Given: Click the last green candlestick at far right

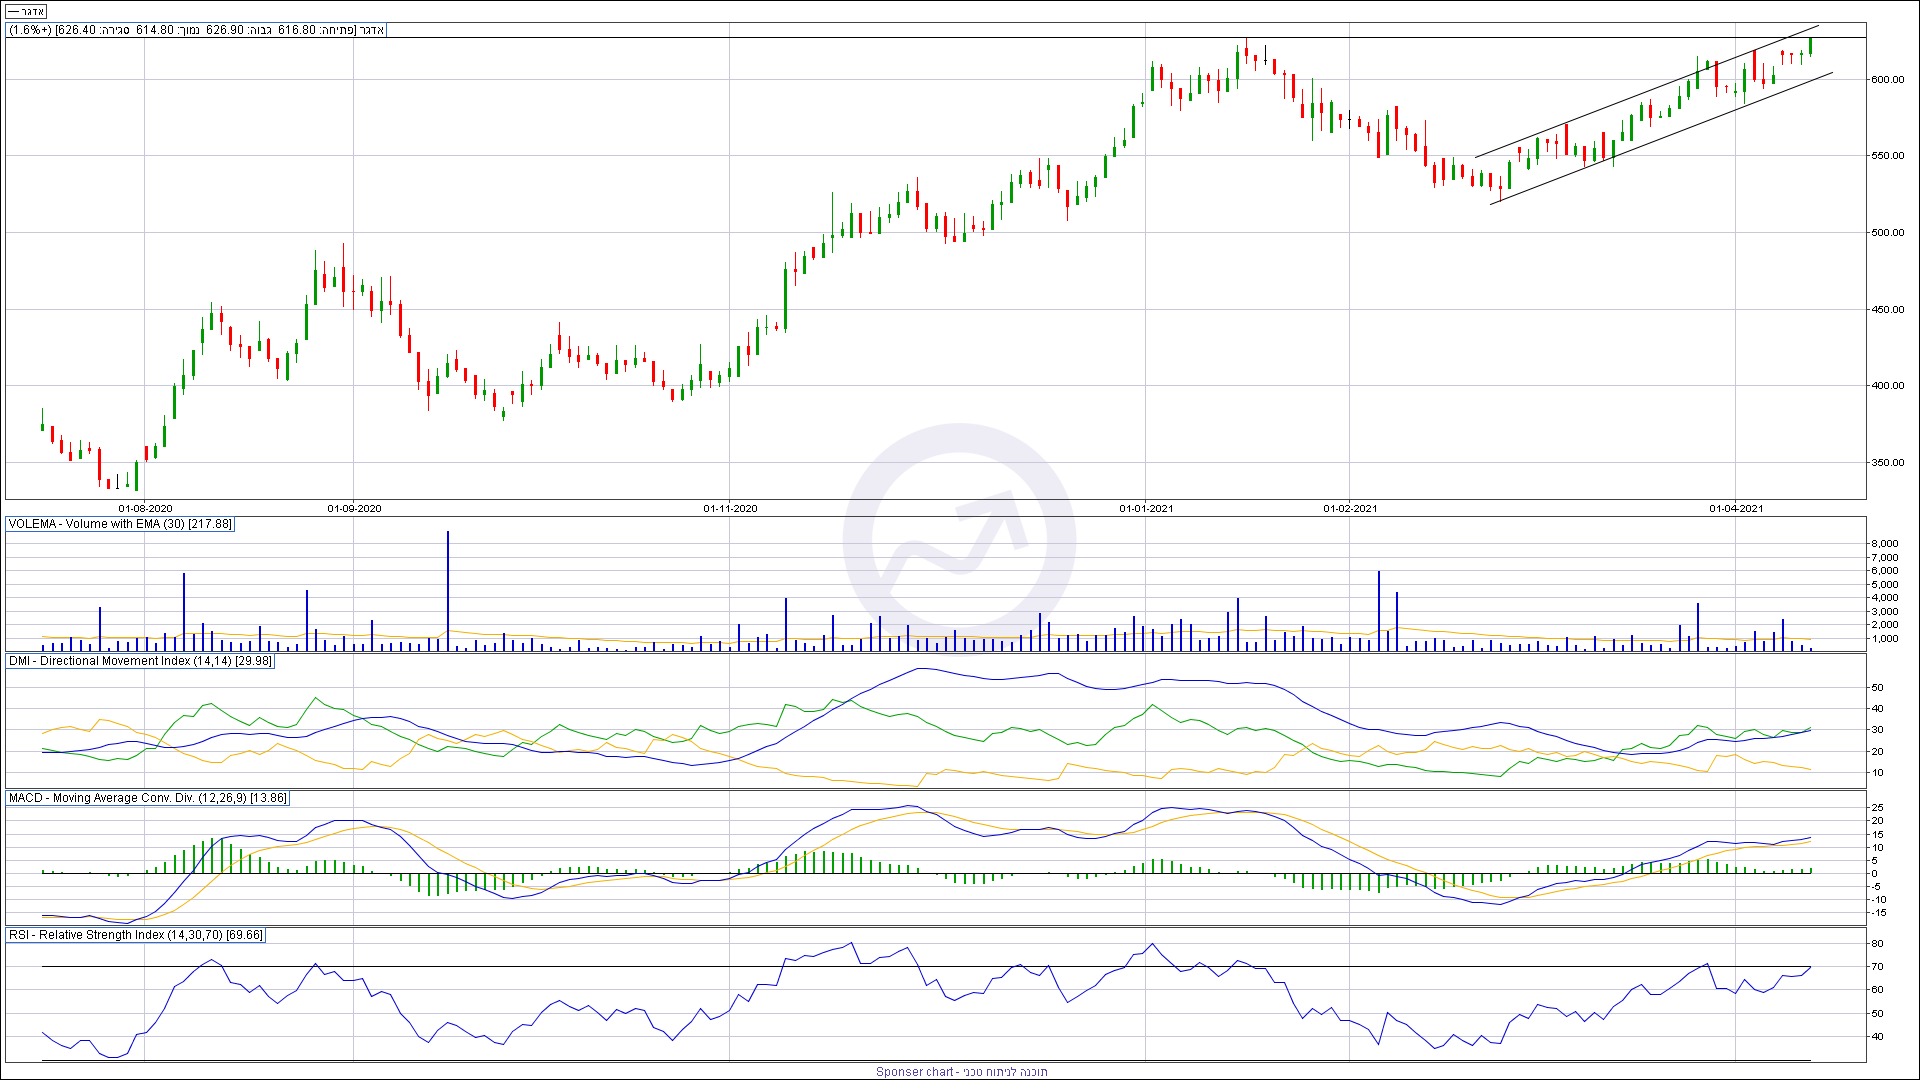Looking at the screenshot, I should [1810, 46].
